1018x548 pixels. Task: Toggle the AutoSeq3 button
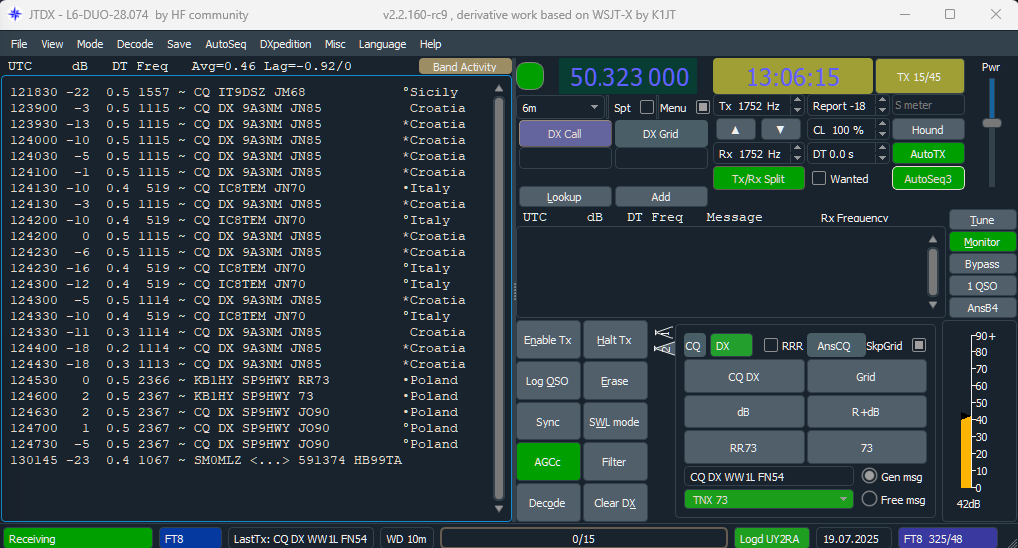[928, 179]
